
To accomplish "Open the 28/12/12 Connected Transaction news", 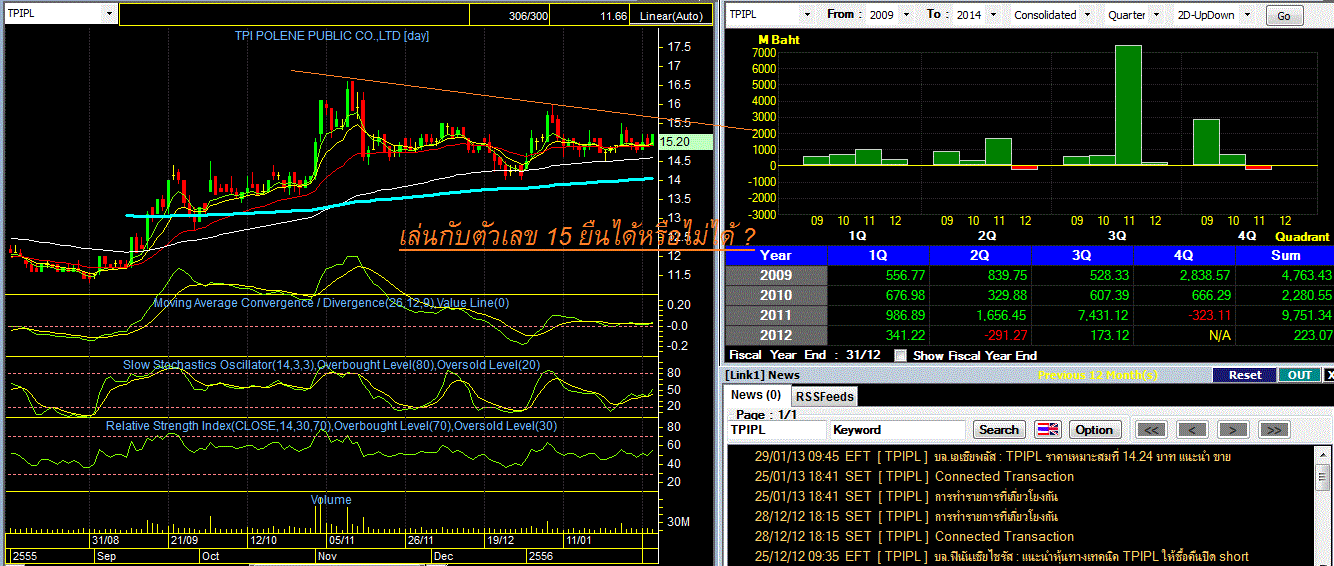I will point(914,536).
